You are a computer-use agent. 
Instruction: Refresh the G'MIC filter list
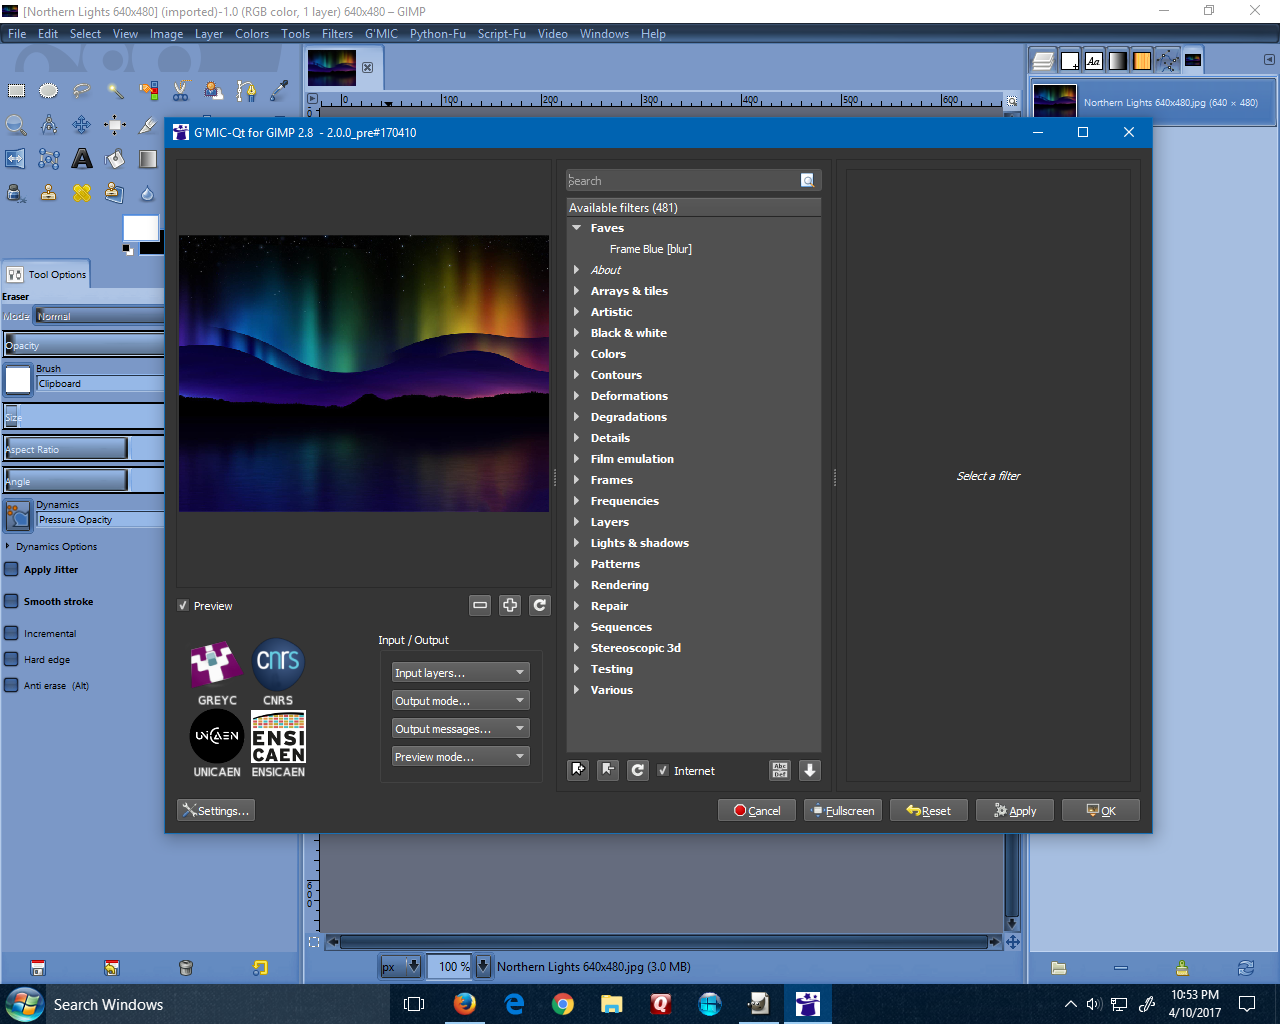point(638,770)
